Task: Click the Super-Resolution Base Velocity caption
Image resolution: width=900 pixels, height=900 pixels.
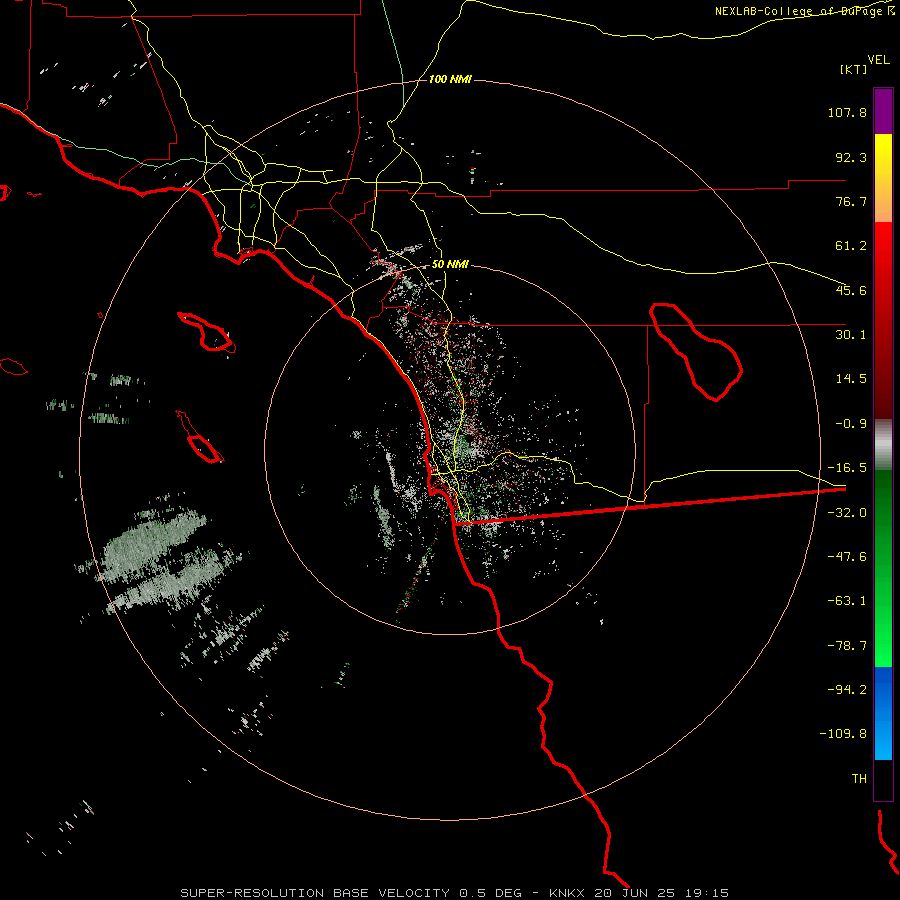Action: pyautogui.click(x=455, y=893)
